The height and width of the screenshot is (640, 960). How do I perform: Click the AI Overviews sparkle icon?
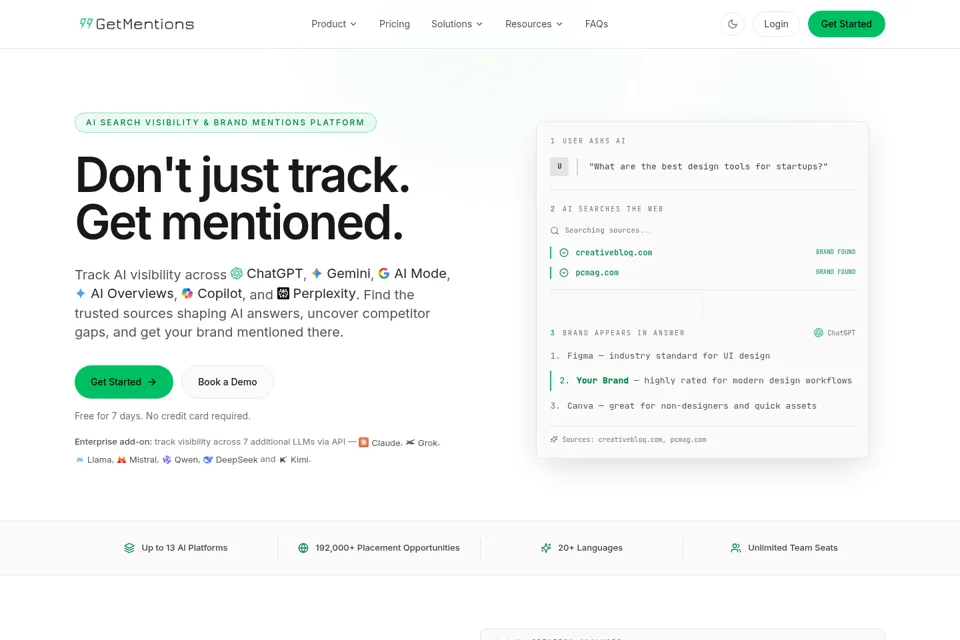pyautogui.click(x=80, y=293)
